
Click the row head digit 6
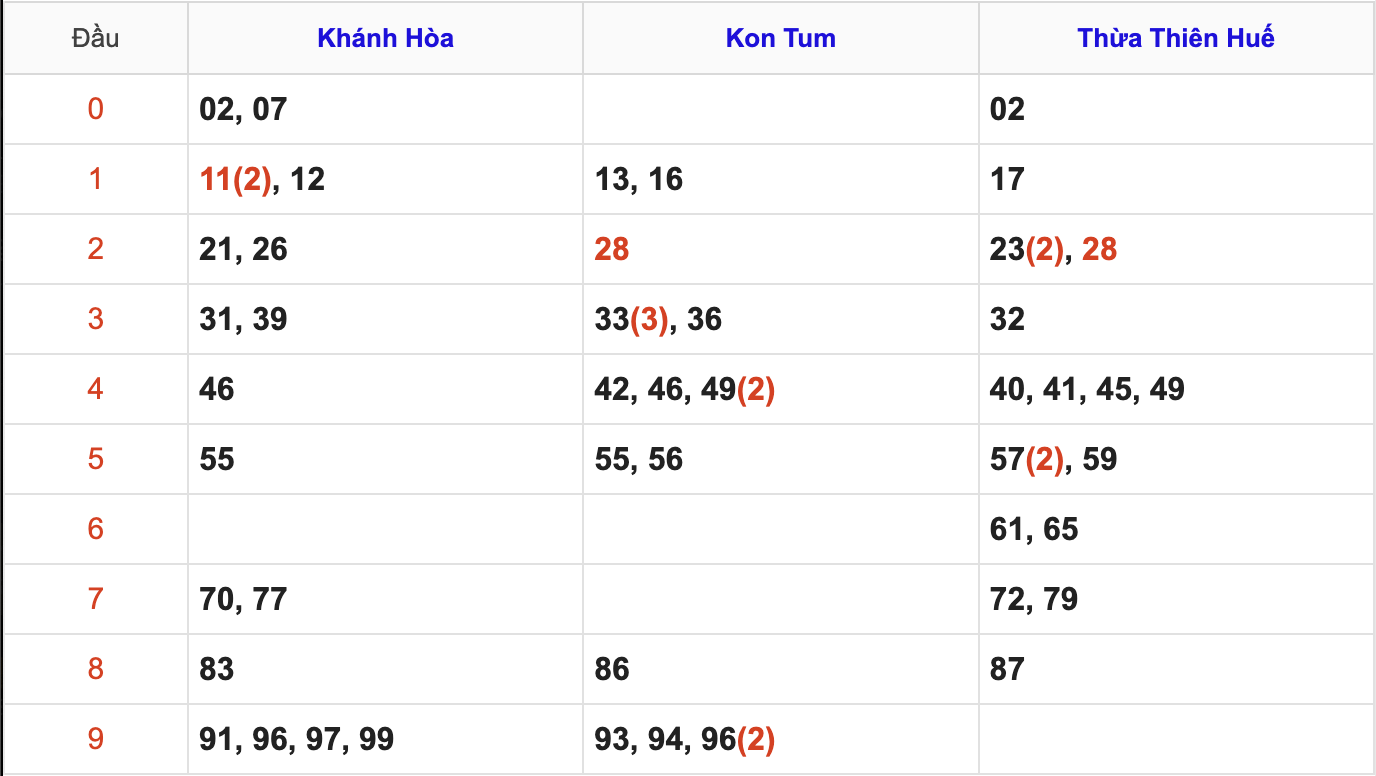95,529
